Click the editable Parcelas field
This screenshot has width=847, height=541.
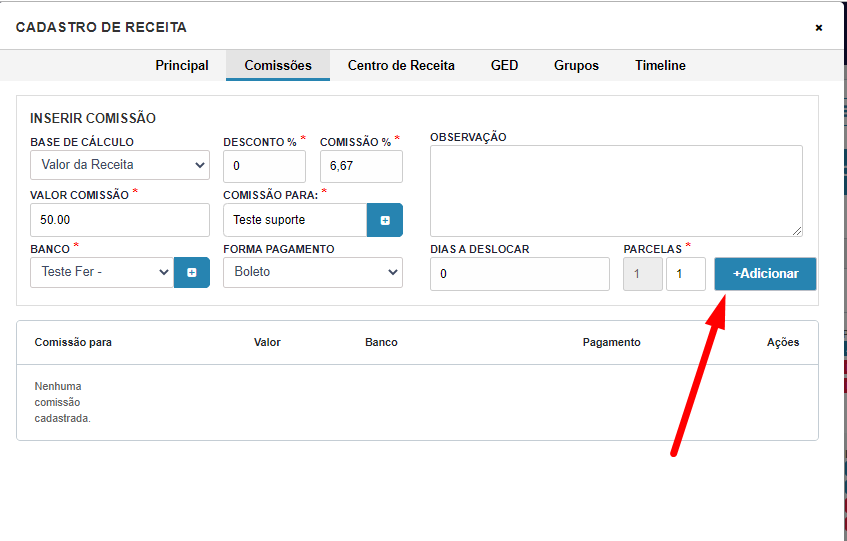tap(685, 274)
